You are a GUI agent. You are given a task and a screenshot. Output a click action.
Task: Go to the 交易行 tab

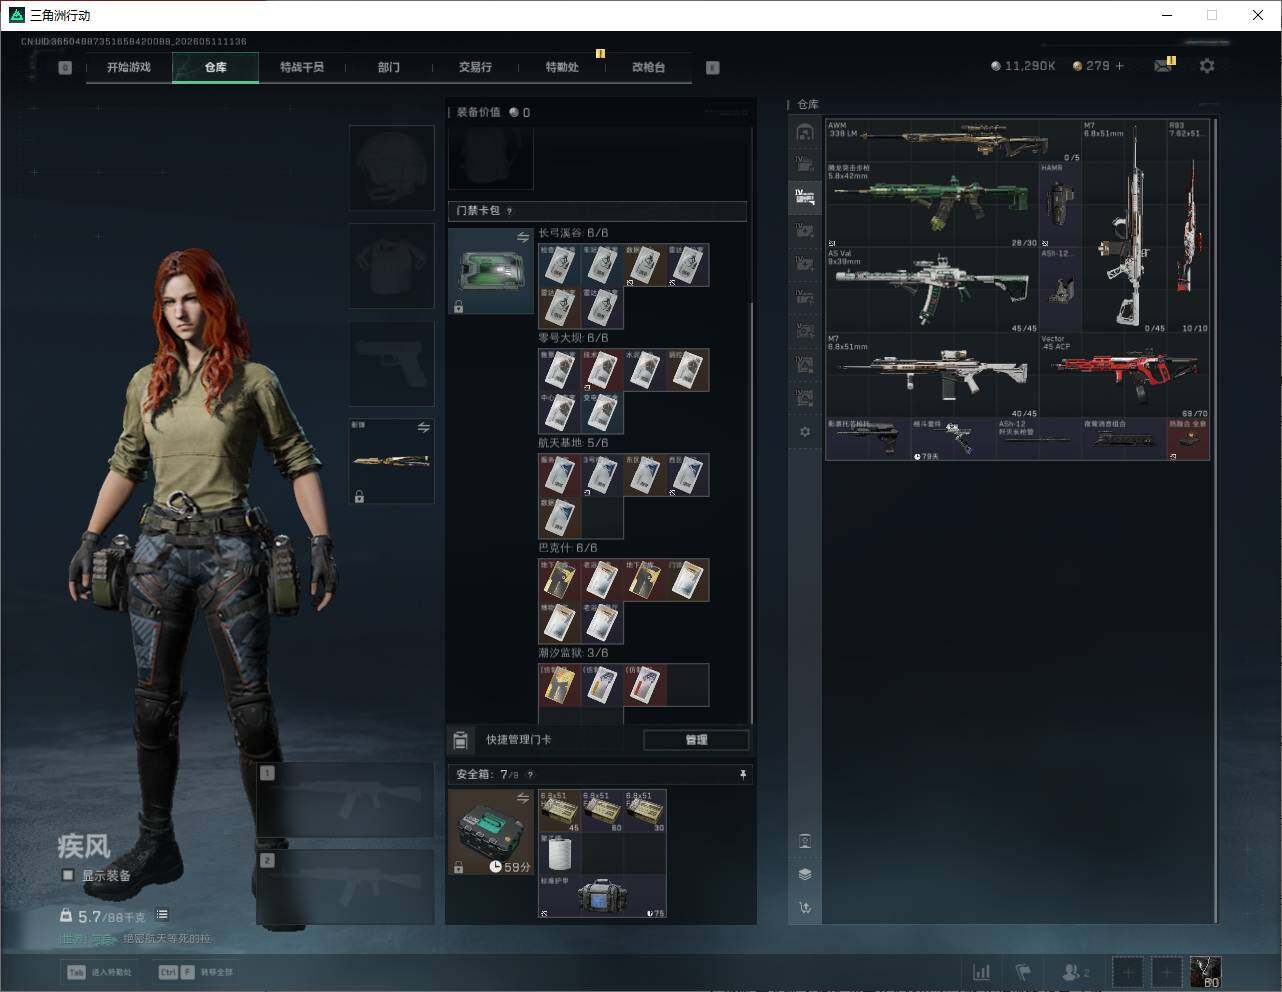point(475,67)
